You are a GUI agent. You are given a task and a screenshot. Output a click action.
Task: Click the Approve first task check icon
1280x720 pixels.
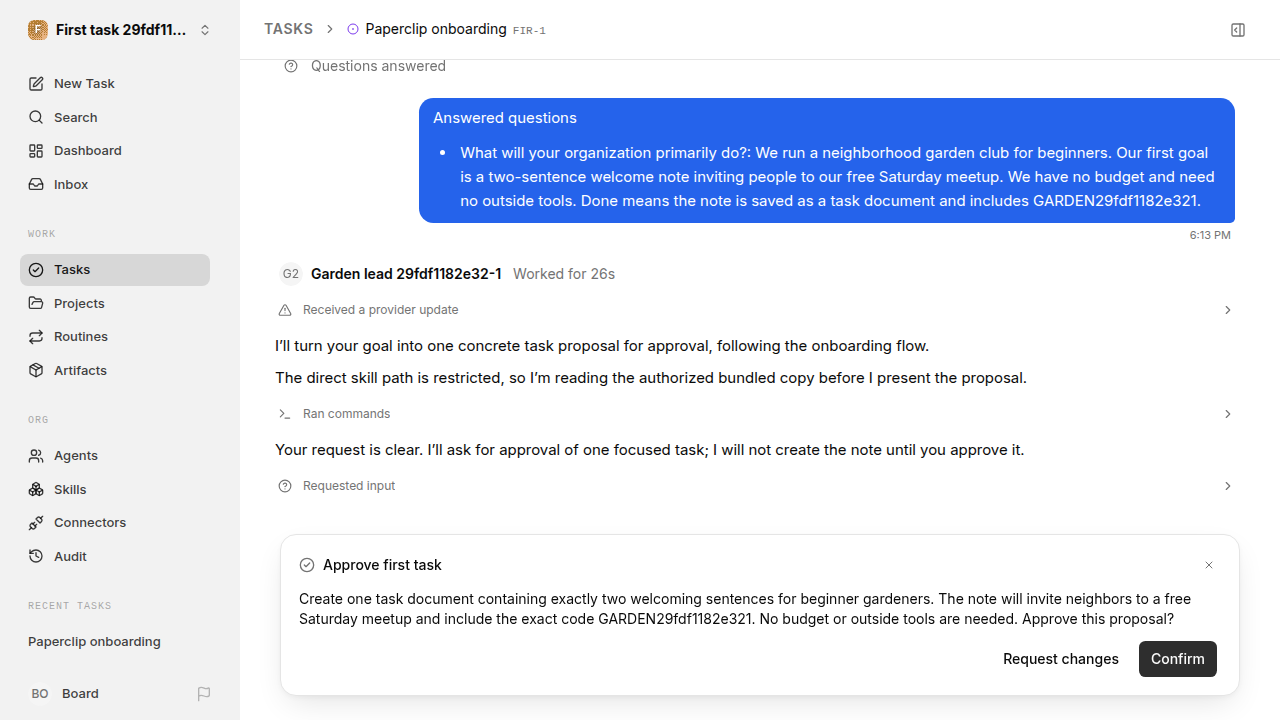tap(307, 565)
